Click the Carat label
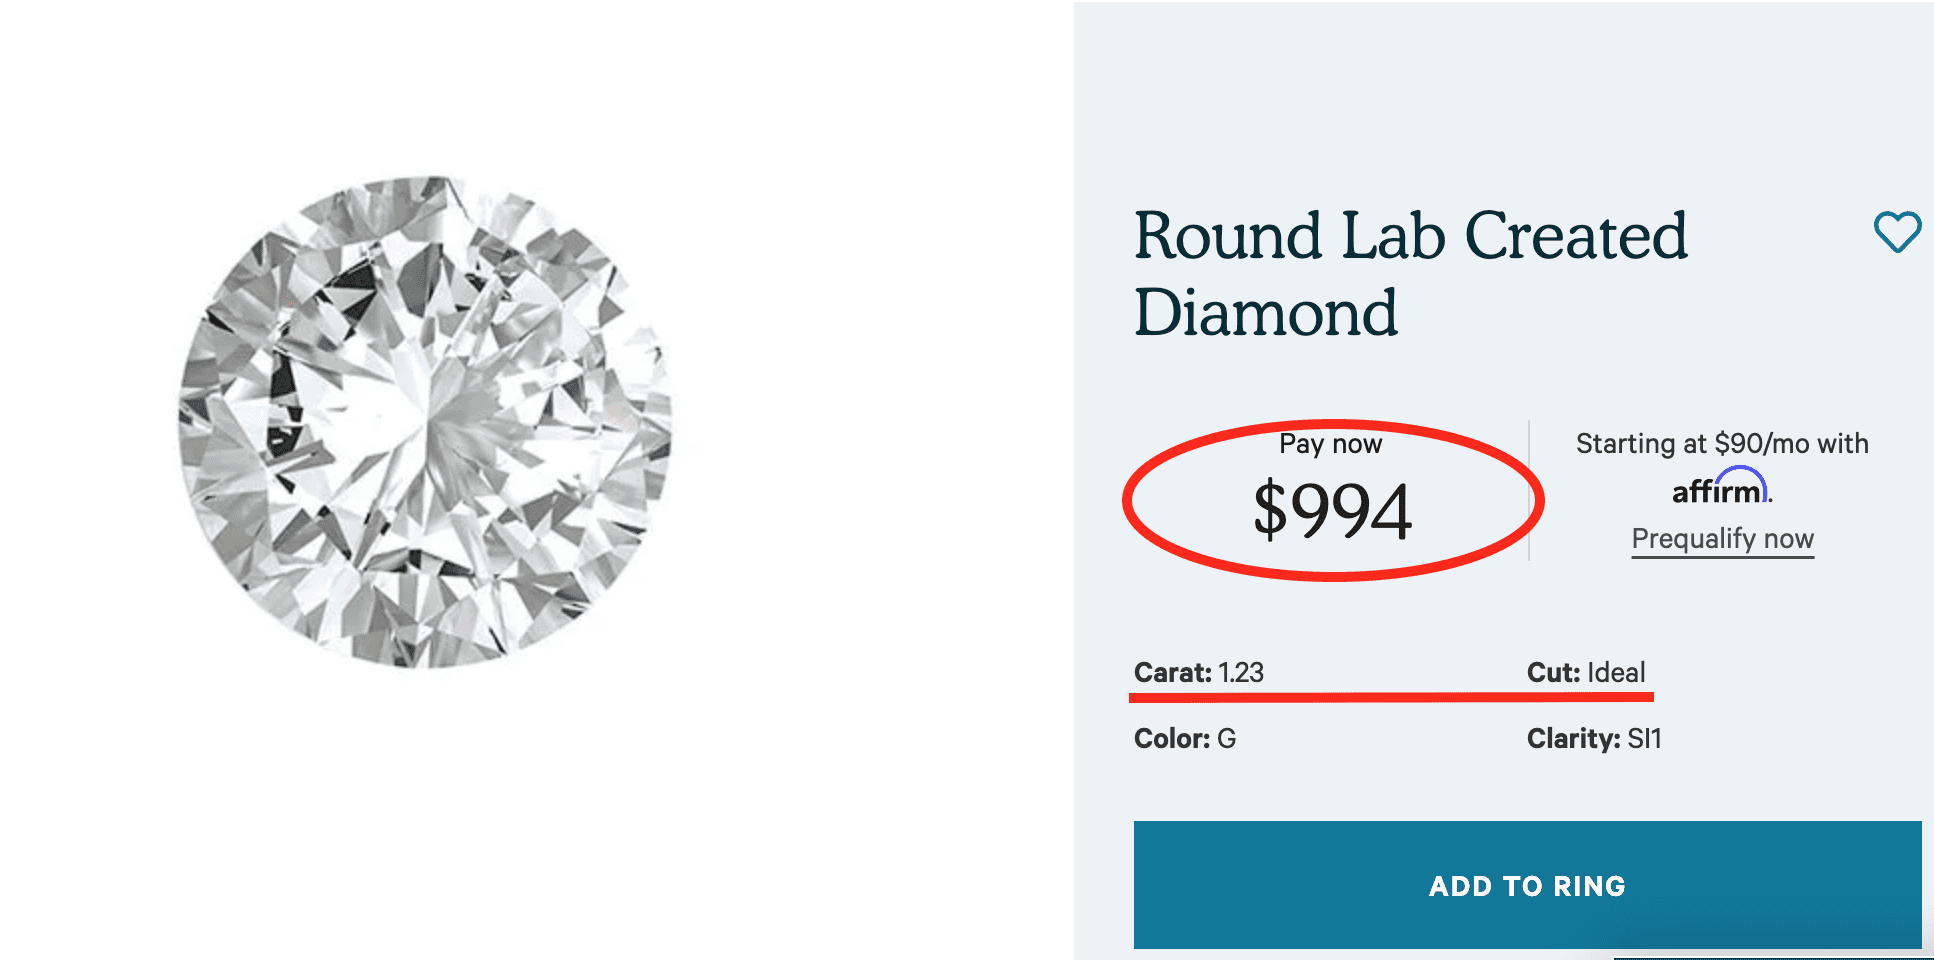The image size is (1934, 960). pyautogui.click(x=1172, y=673)
